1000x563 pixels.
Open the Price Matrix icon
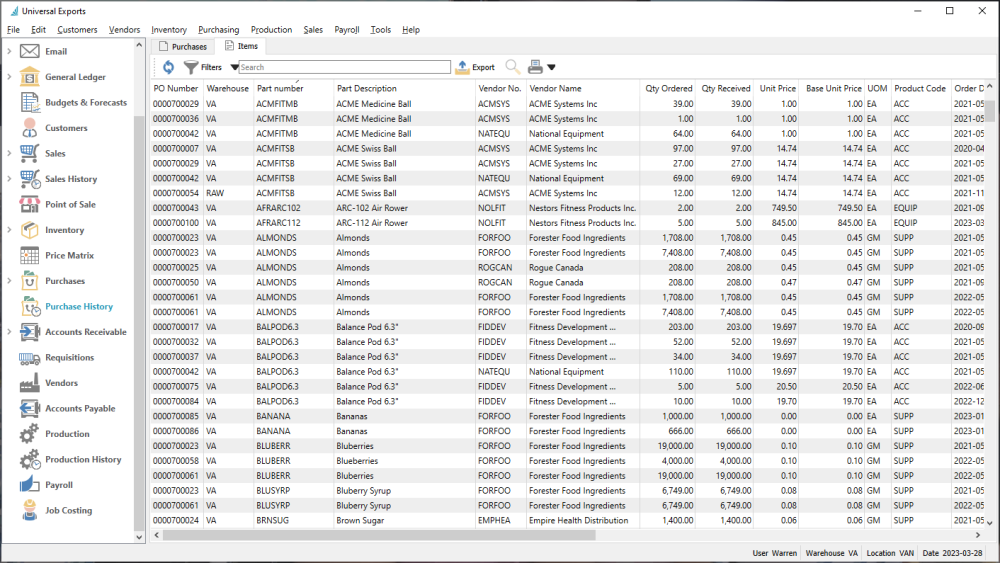coord(29,255)
